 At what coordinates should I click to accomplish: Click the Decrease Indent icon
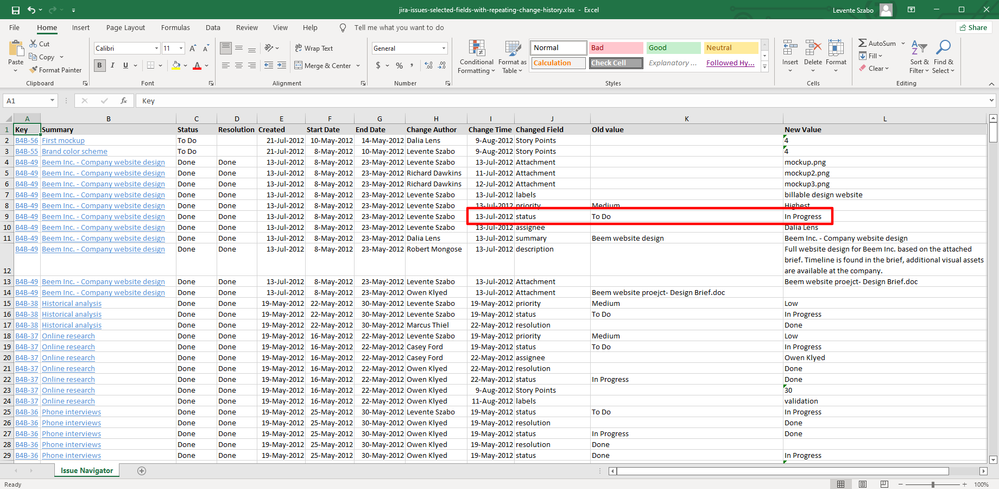click(270, 66)
